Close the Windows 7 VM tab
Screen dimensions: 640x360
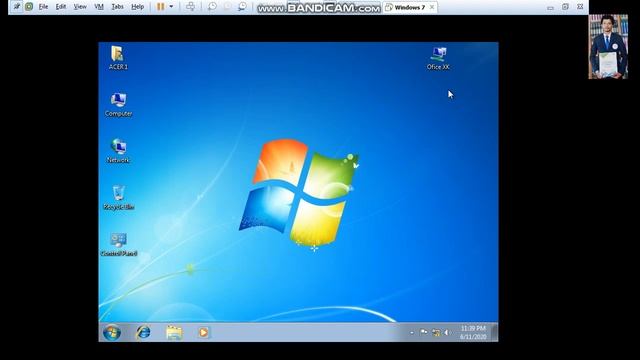pos(432,7)
